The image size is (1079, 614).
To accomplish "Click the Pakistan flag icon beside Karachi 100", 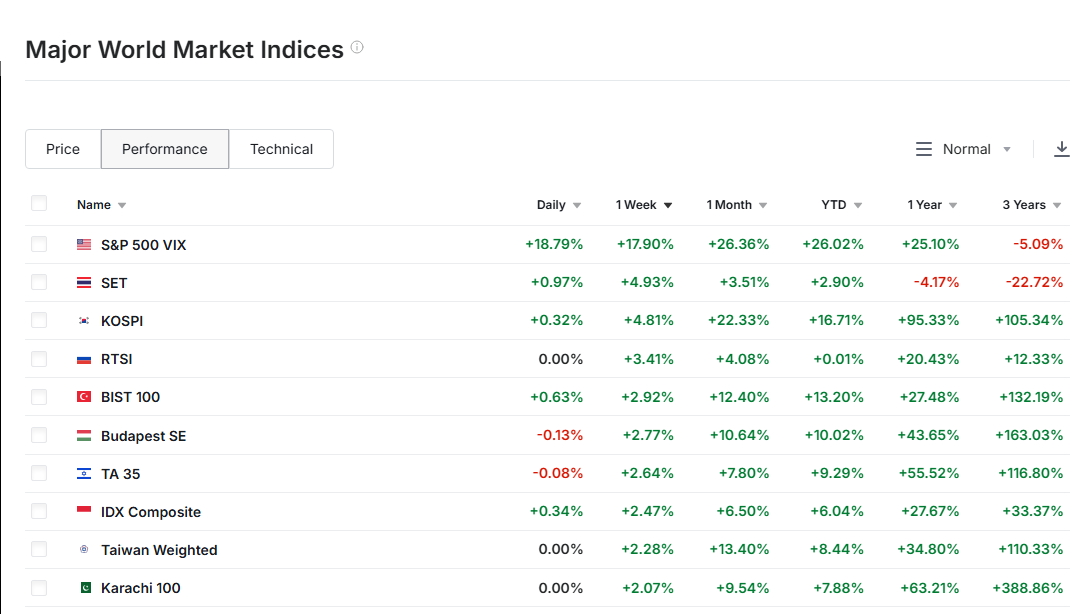I will point(84,588).
